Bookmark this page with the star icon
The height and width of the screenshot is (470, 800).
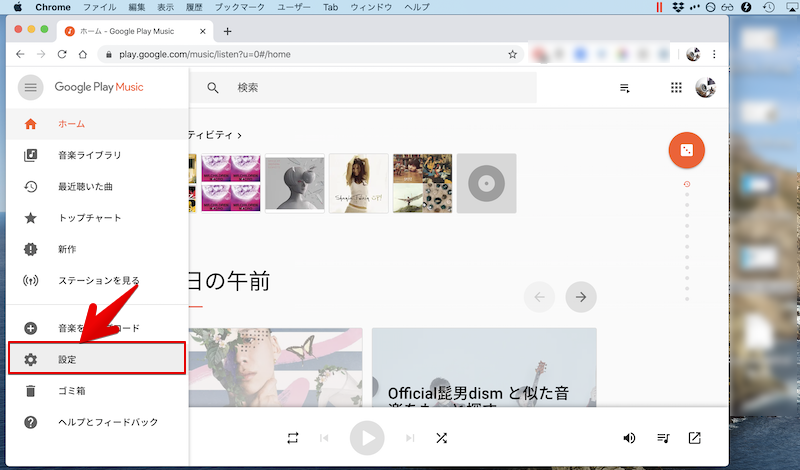point(513,54)
